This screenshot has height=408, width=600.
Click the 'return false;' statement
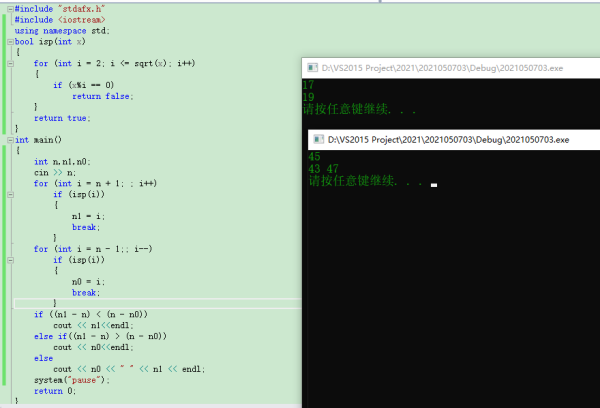pos(102,96)
